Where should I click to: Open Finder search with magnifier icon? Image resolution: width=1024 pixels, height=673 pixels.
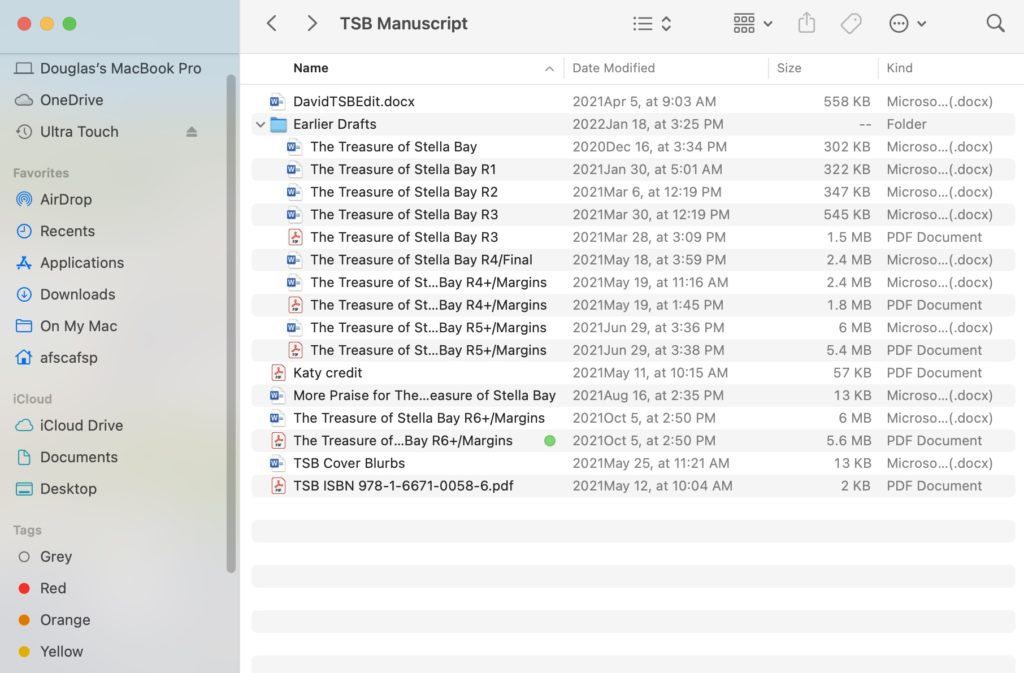coord(995,23)
